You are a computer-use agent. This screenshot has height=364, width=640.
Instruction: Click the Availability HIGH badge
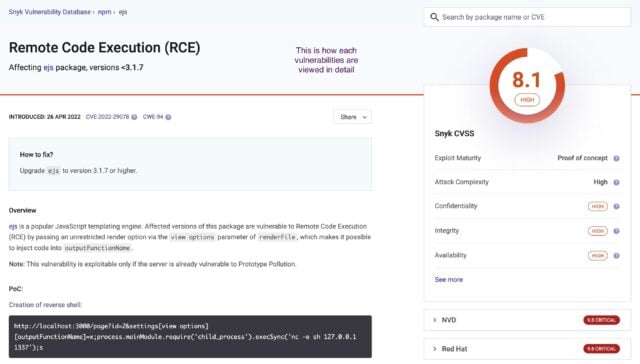point(598,255)
